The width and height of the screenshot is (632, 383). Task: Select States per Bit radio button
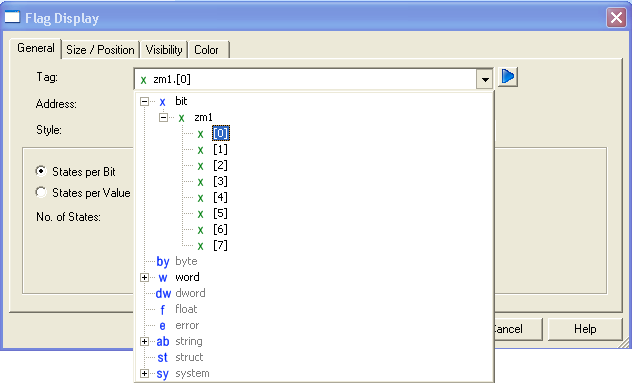[41, 171]
